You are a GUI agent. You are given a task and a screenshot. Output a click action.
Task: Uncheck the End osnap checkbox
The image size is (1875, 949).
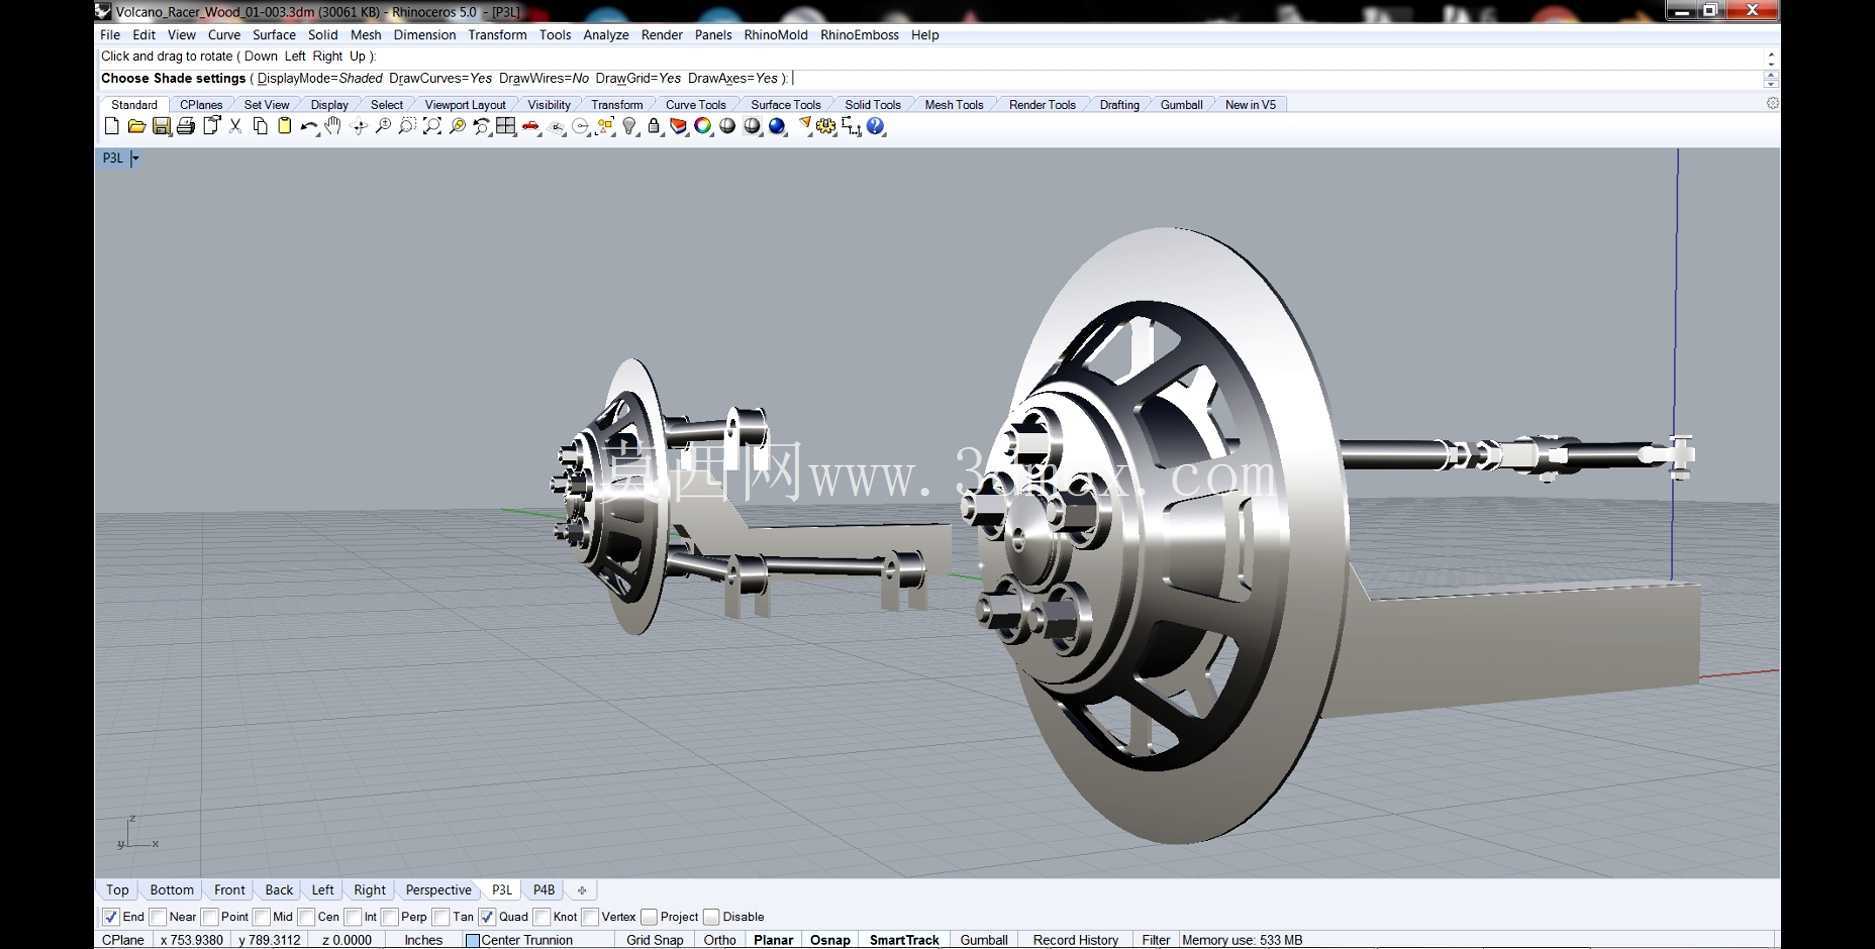point(111,917)
